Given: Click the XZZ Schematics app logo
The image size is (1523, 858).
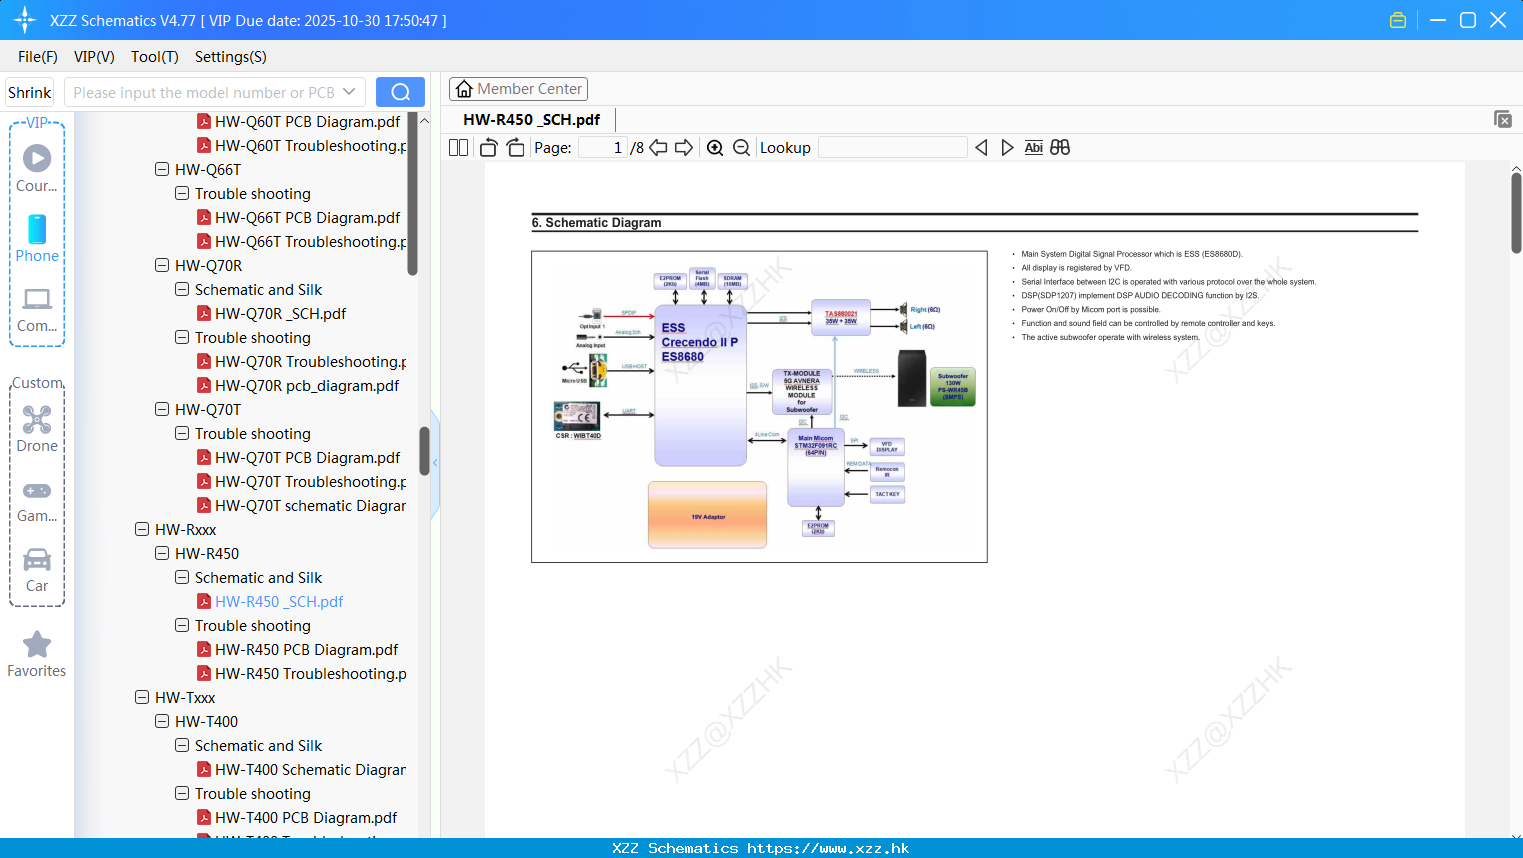Looking at the screenshot, I should click(24, 20).
